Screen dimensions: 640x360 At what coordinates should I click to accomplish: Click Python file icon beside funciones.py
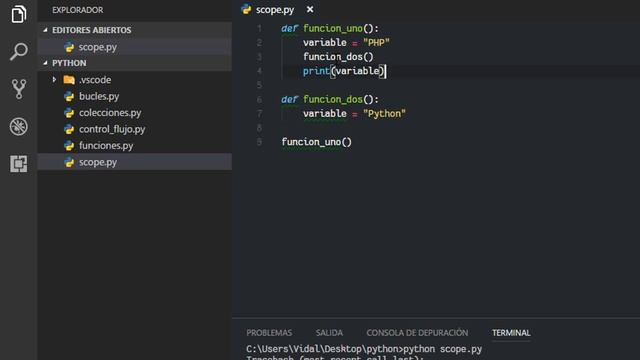[69, 146]
